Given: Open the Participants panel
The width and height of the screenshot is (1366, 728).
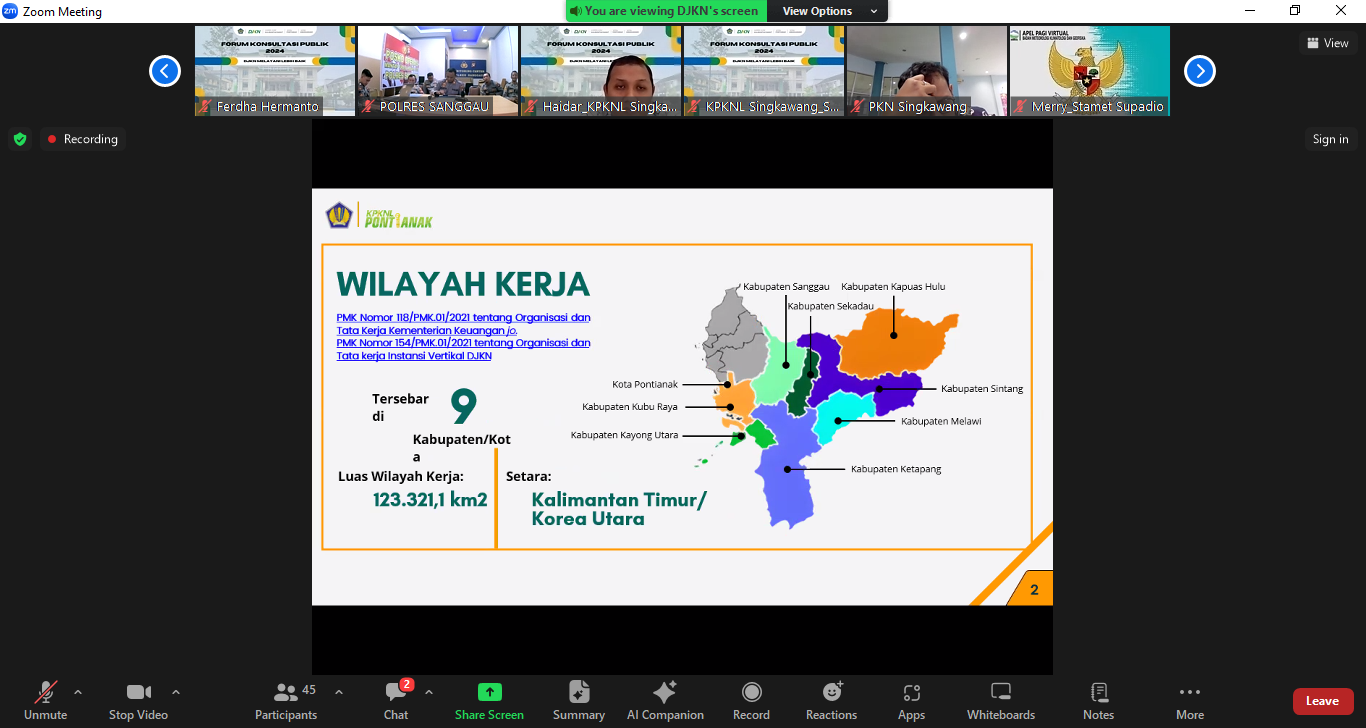Looking at the screenshot, I should (286, 700).
